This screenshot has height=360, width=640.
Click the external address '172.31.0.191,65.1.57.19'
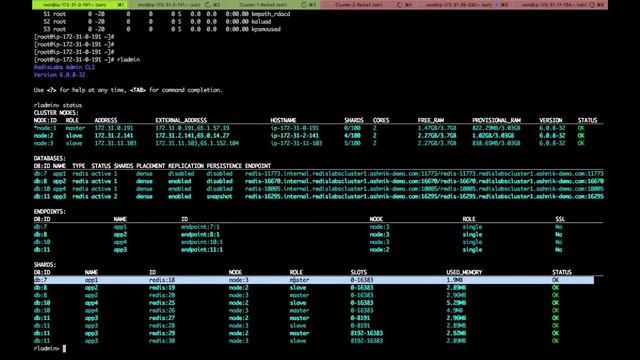(x=192, y=128)
